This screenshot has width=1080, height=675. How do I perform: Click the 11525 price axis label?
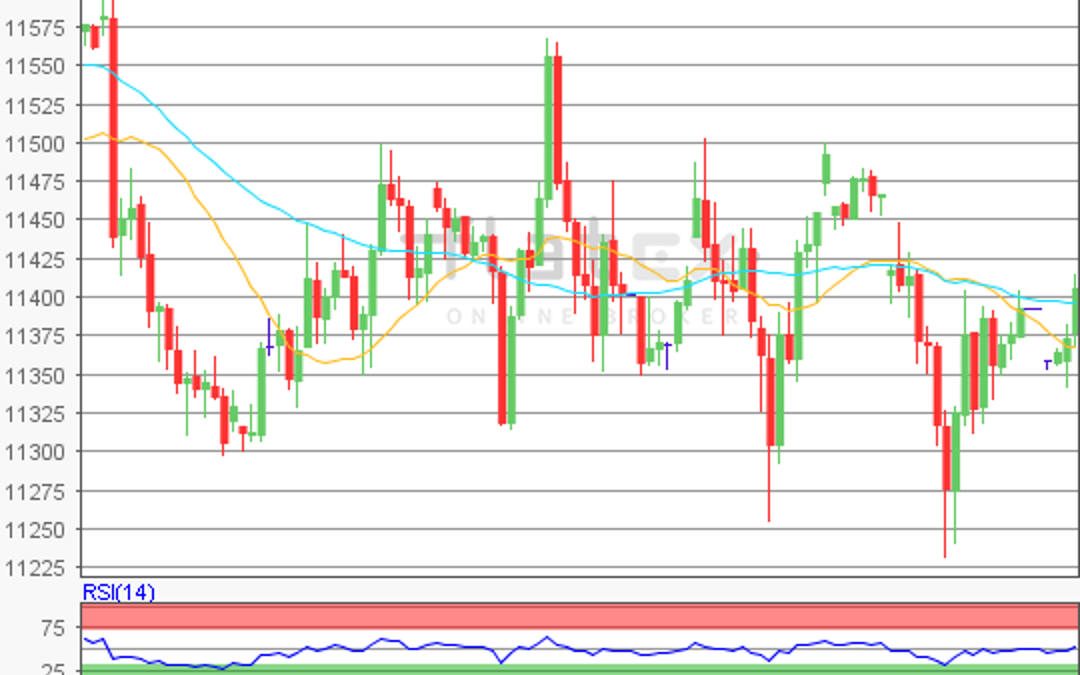(x=34, y=105)
